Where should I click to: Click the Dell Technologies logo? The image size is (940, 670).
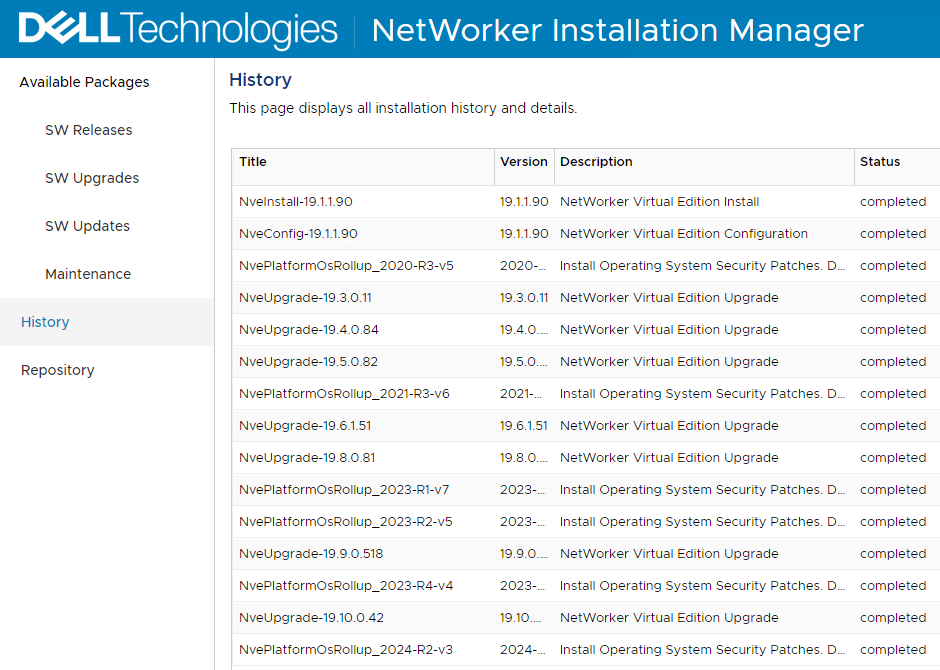pos(178,29)
